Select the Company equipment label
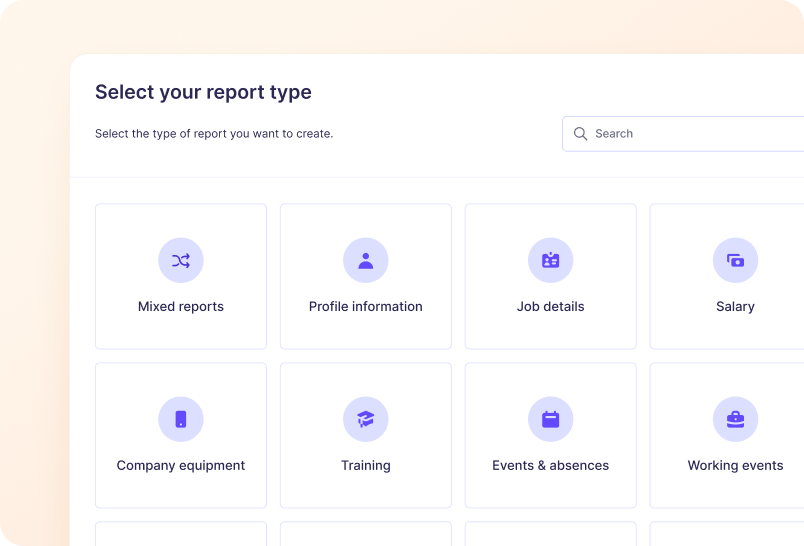This screenshot has width=804, height=546. pyautogui.click(x=181, y=466)
